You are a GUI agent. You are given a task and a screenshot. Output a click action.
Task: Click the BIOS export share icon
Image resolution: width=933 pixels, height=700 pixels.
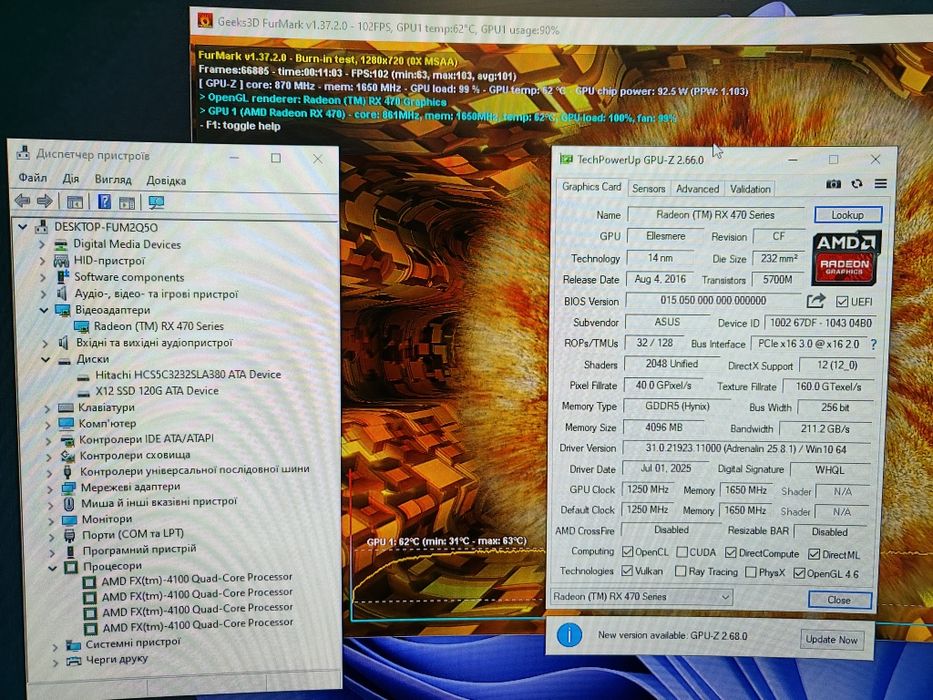[816, 301]
